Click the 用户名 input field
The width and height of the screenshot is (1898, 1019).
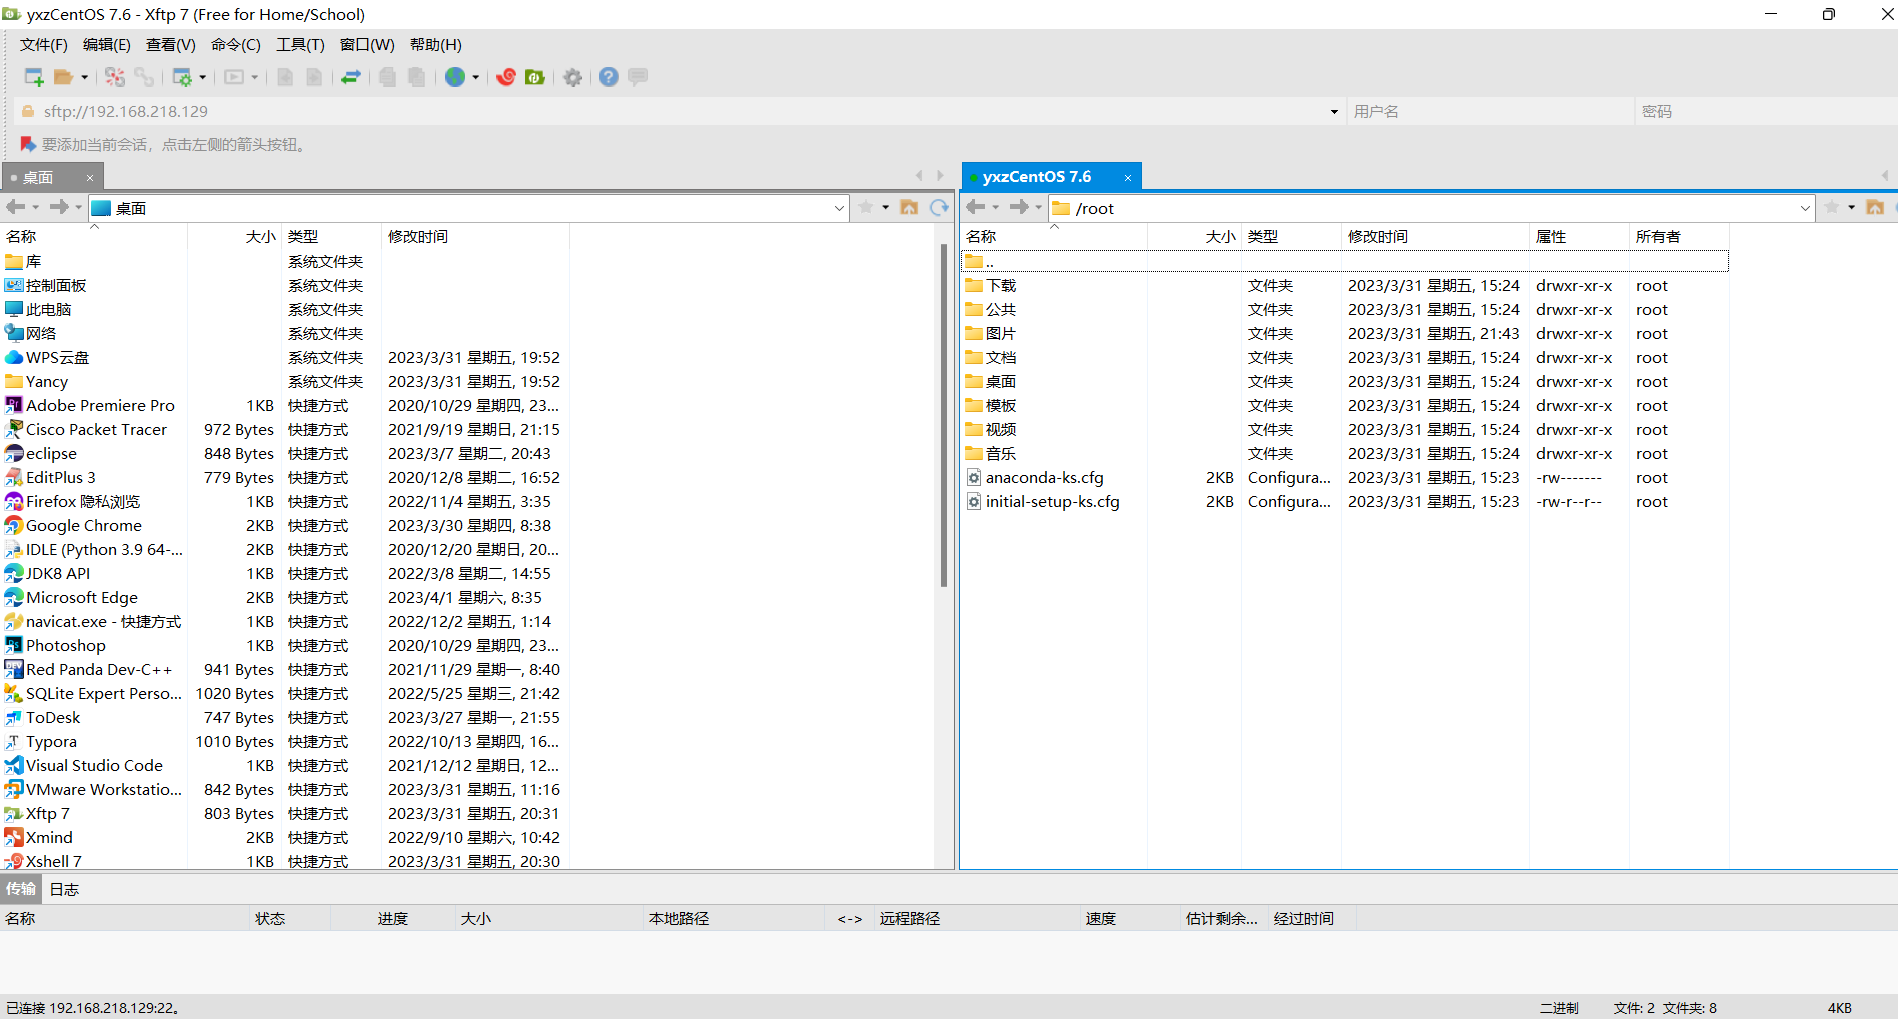point(1490,111)
